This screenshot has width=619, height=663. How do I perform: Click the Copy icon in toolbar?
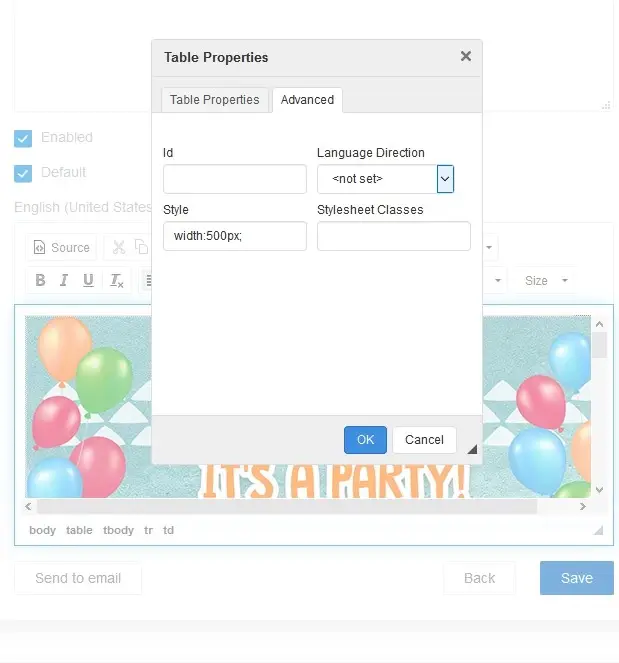(x=141, y=247)
